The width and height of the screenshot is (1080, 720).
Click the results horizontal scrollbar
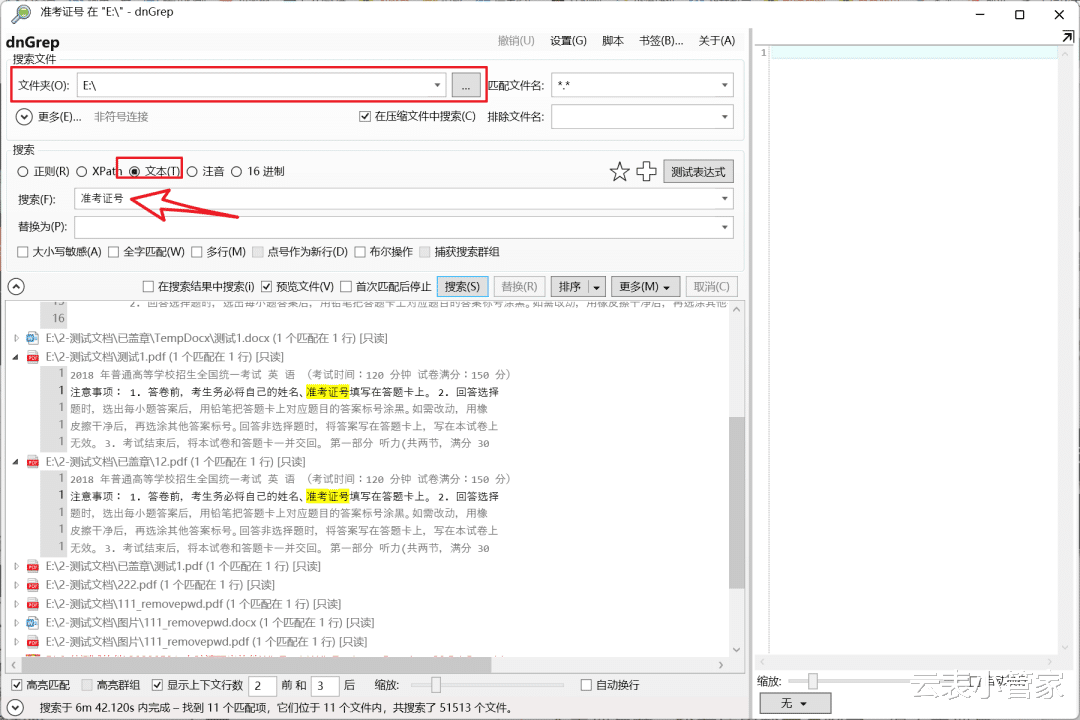click(258, 665)
